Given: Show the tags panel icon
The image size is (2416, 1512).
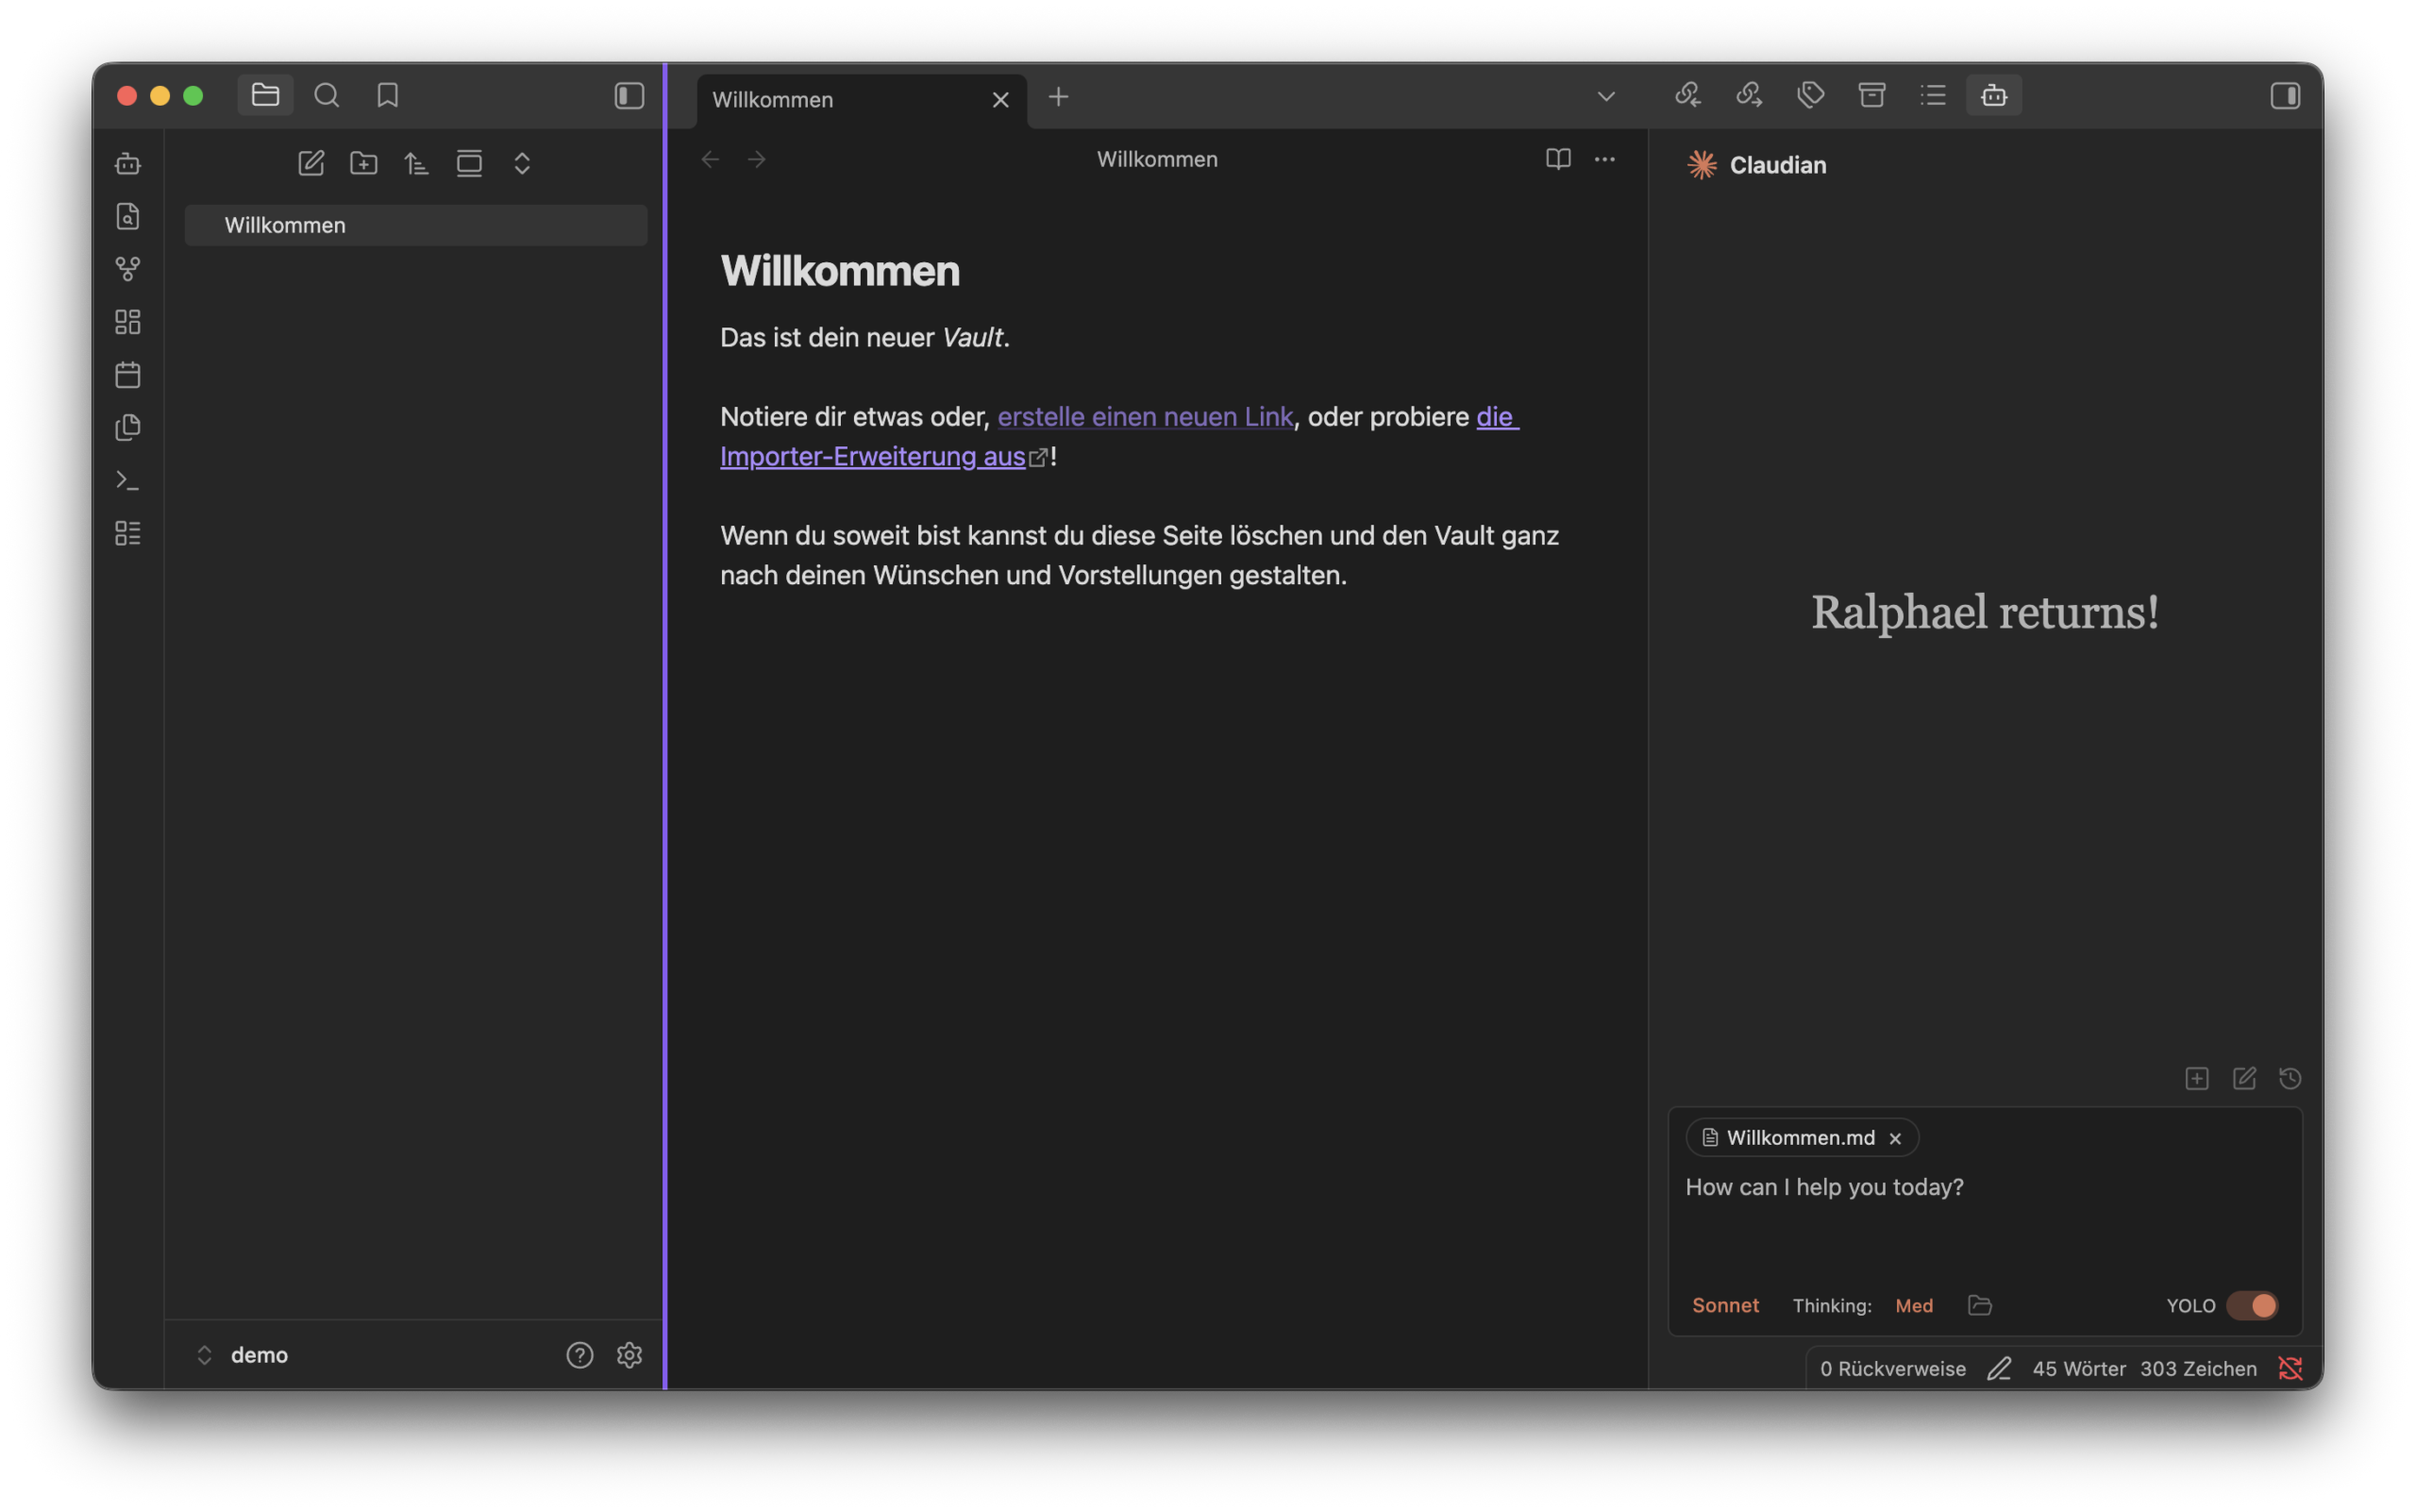Looking at the screenshot, I should (1811, 95).
